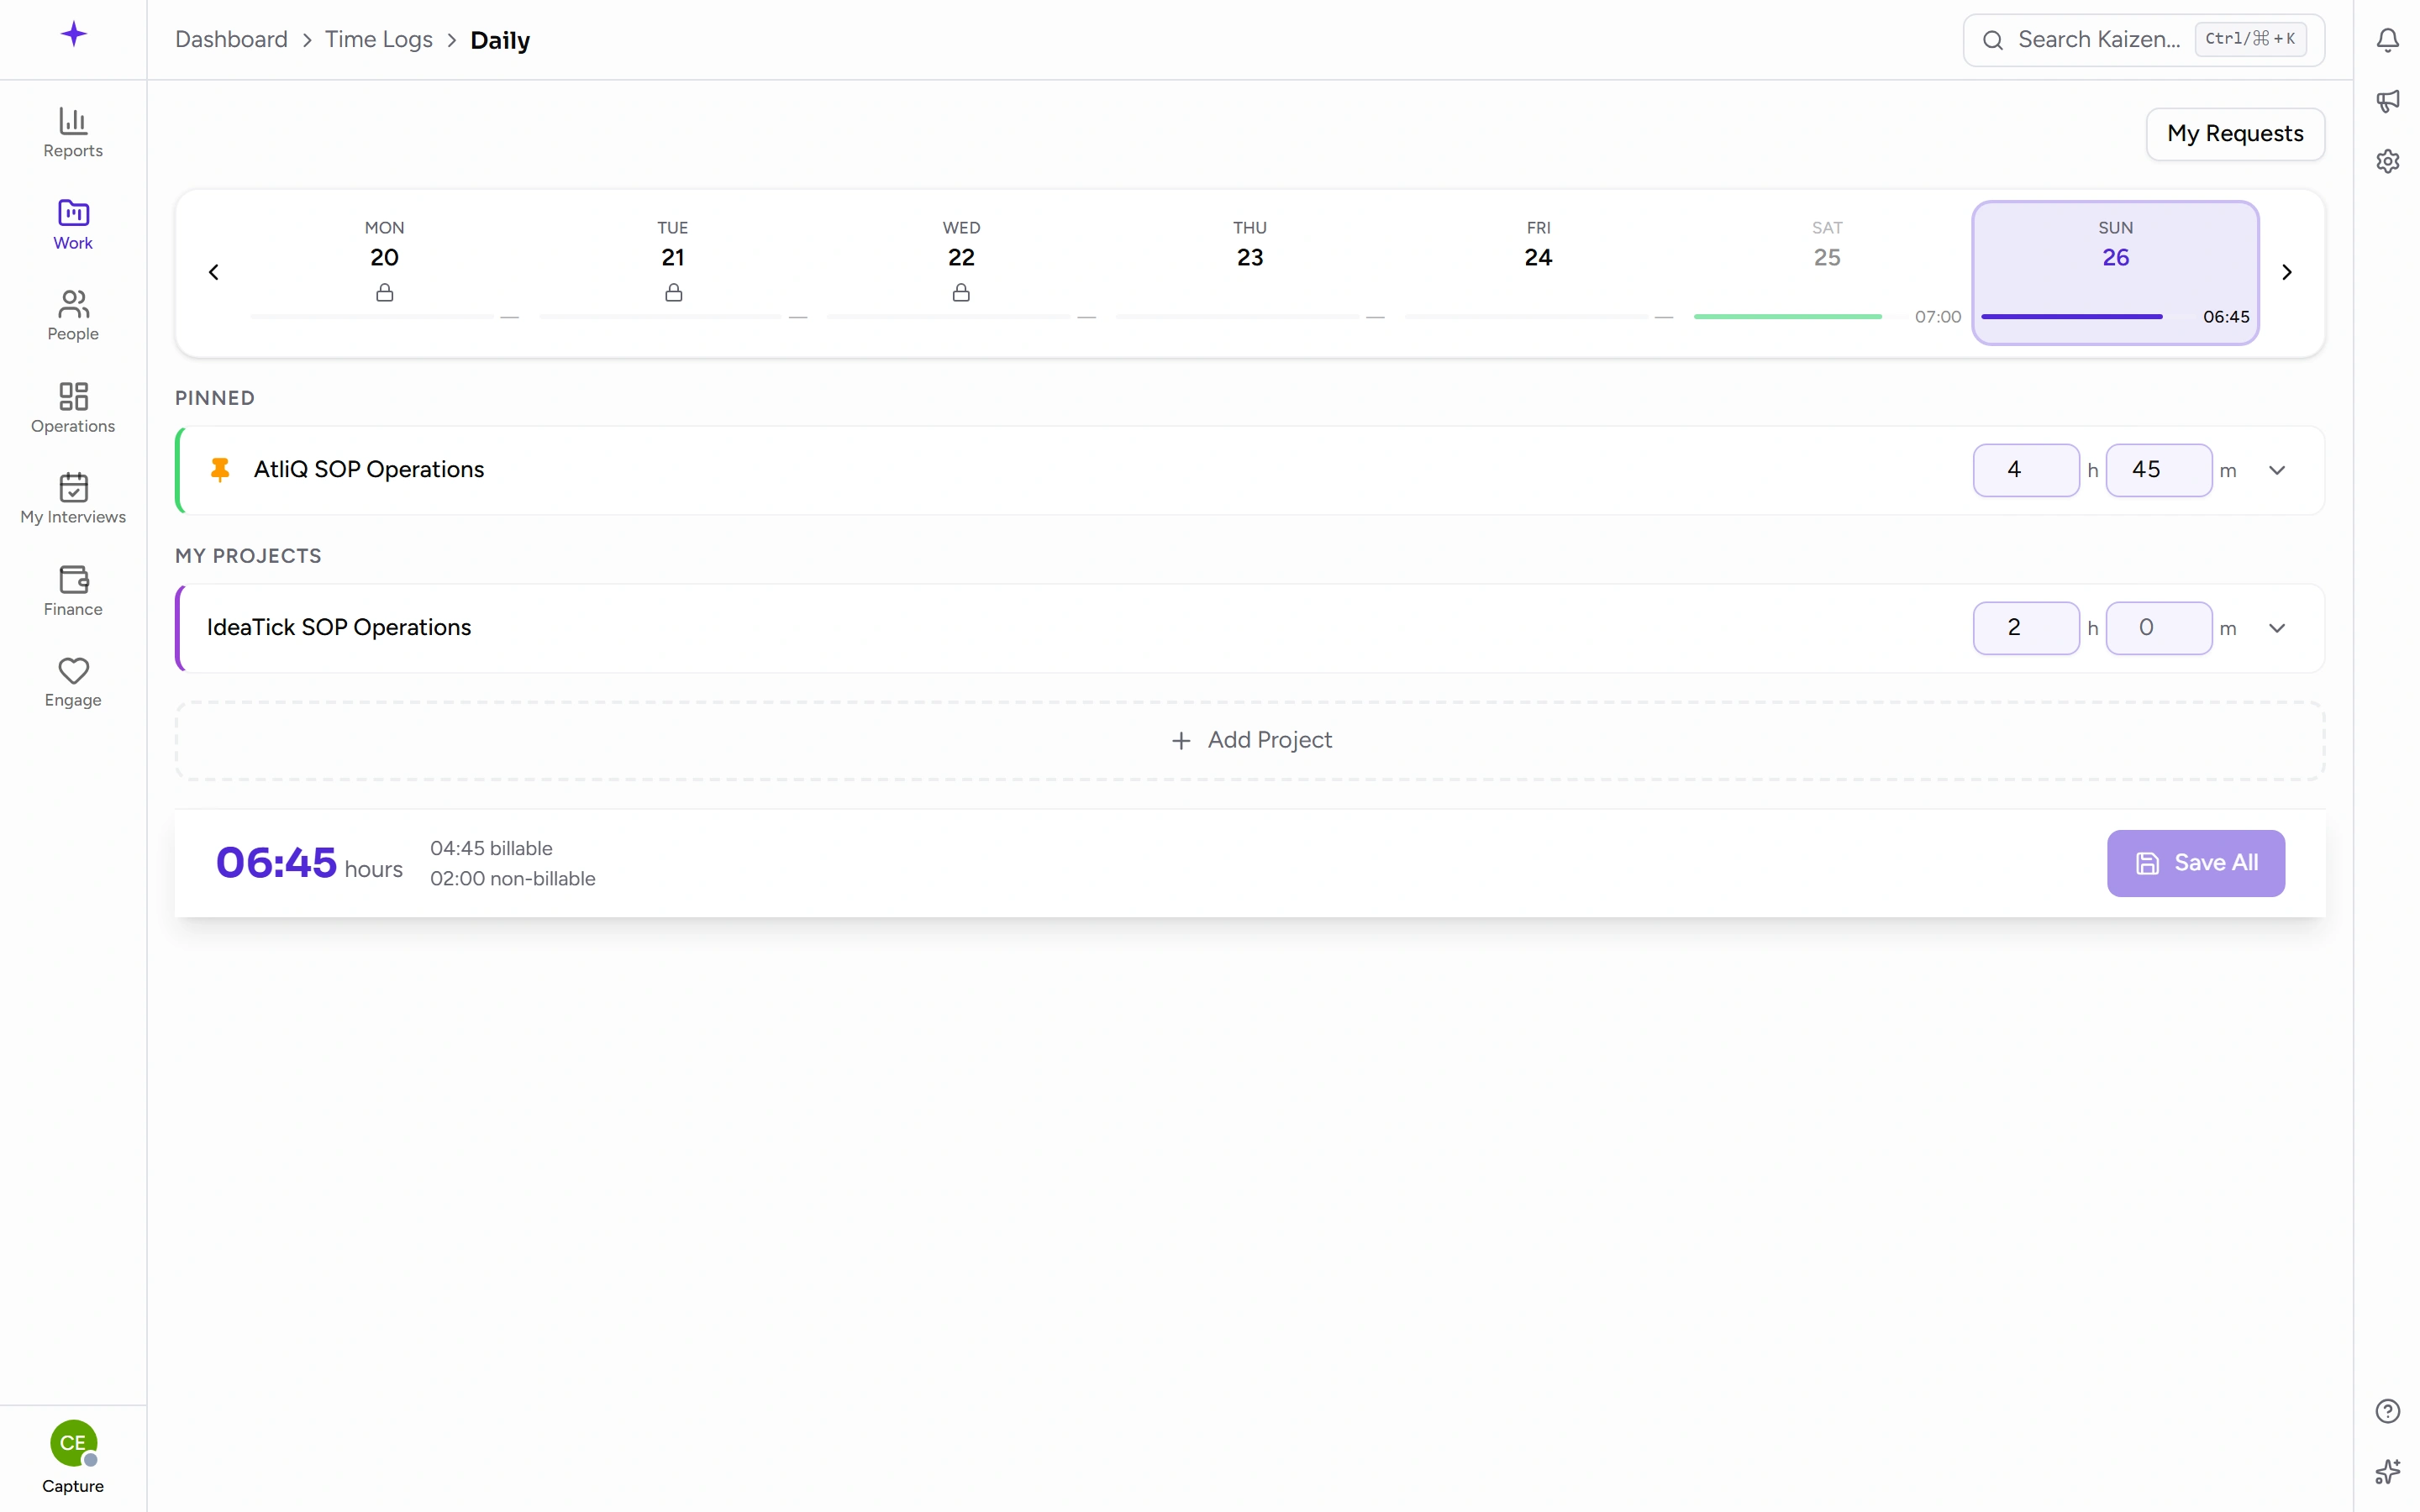The image size is (2420, 1512).
Task: Click the Ctrl/⌘+K shortcut badge
Action: (2250, 40)
